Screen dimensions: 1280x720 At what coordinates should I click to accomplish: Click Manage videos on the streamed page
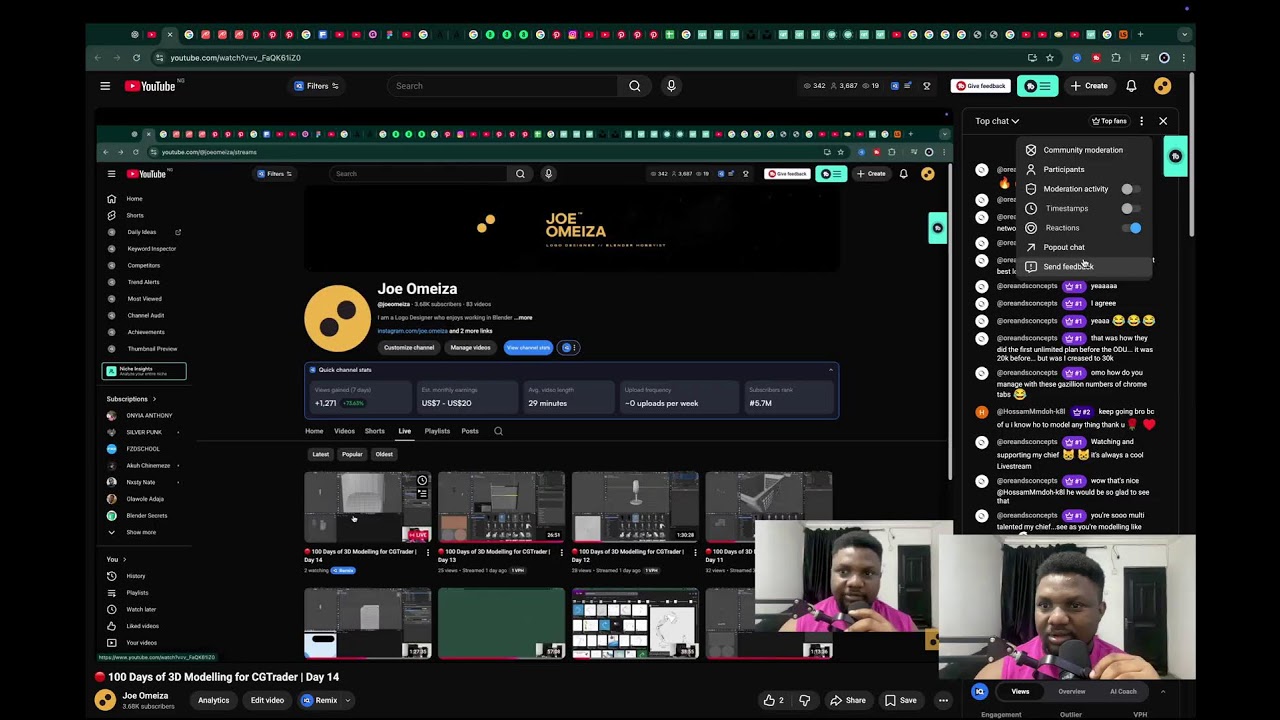tap(470, 348)
